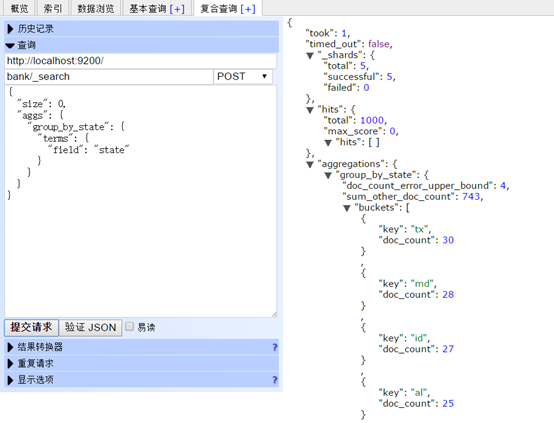This screenshot has height=423, width=554.
Task: Click inside the JSON query body editor
Action: pyautogui.click(x=141, y=201)
